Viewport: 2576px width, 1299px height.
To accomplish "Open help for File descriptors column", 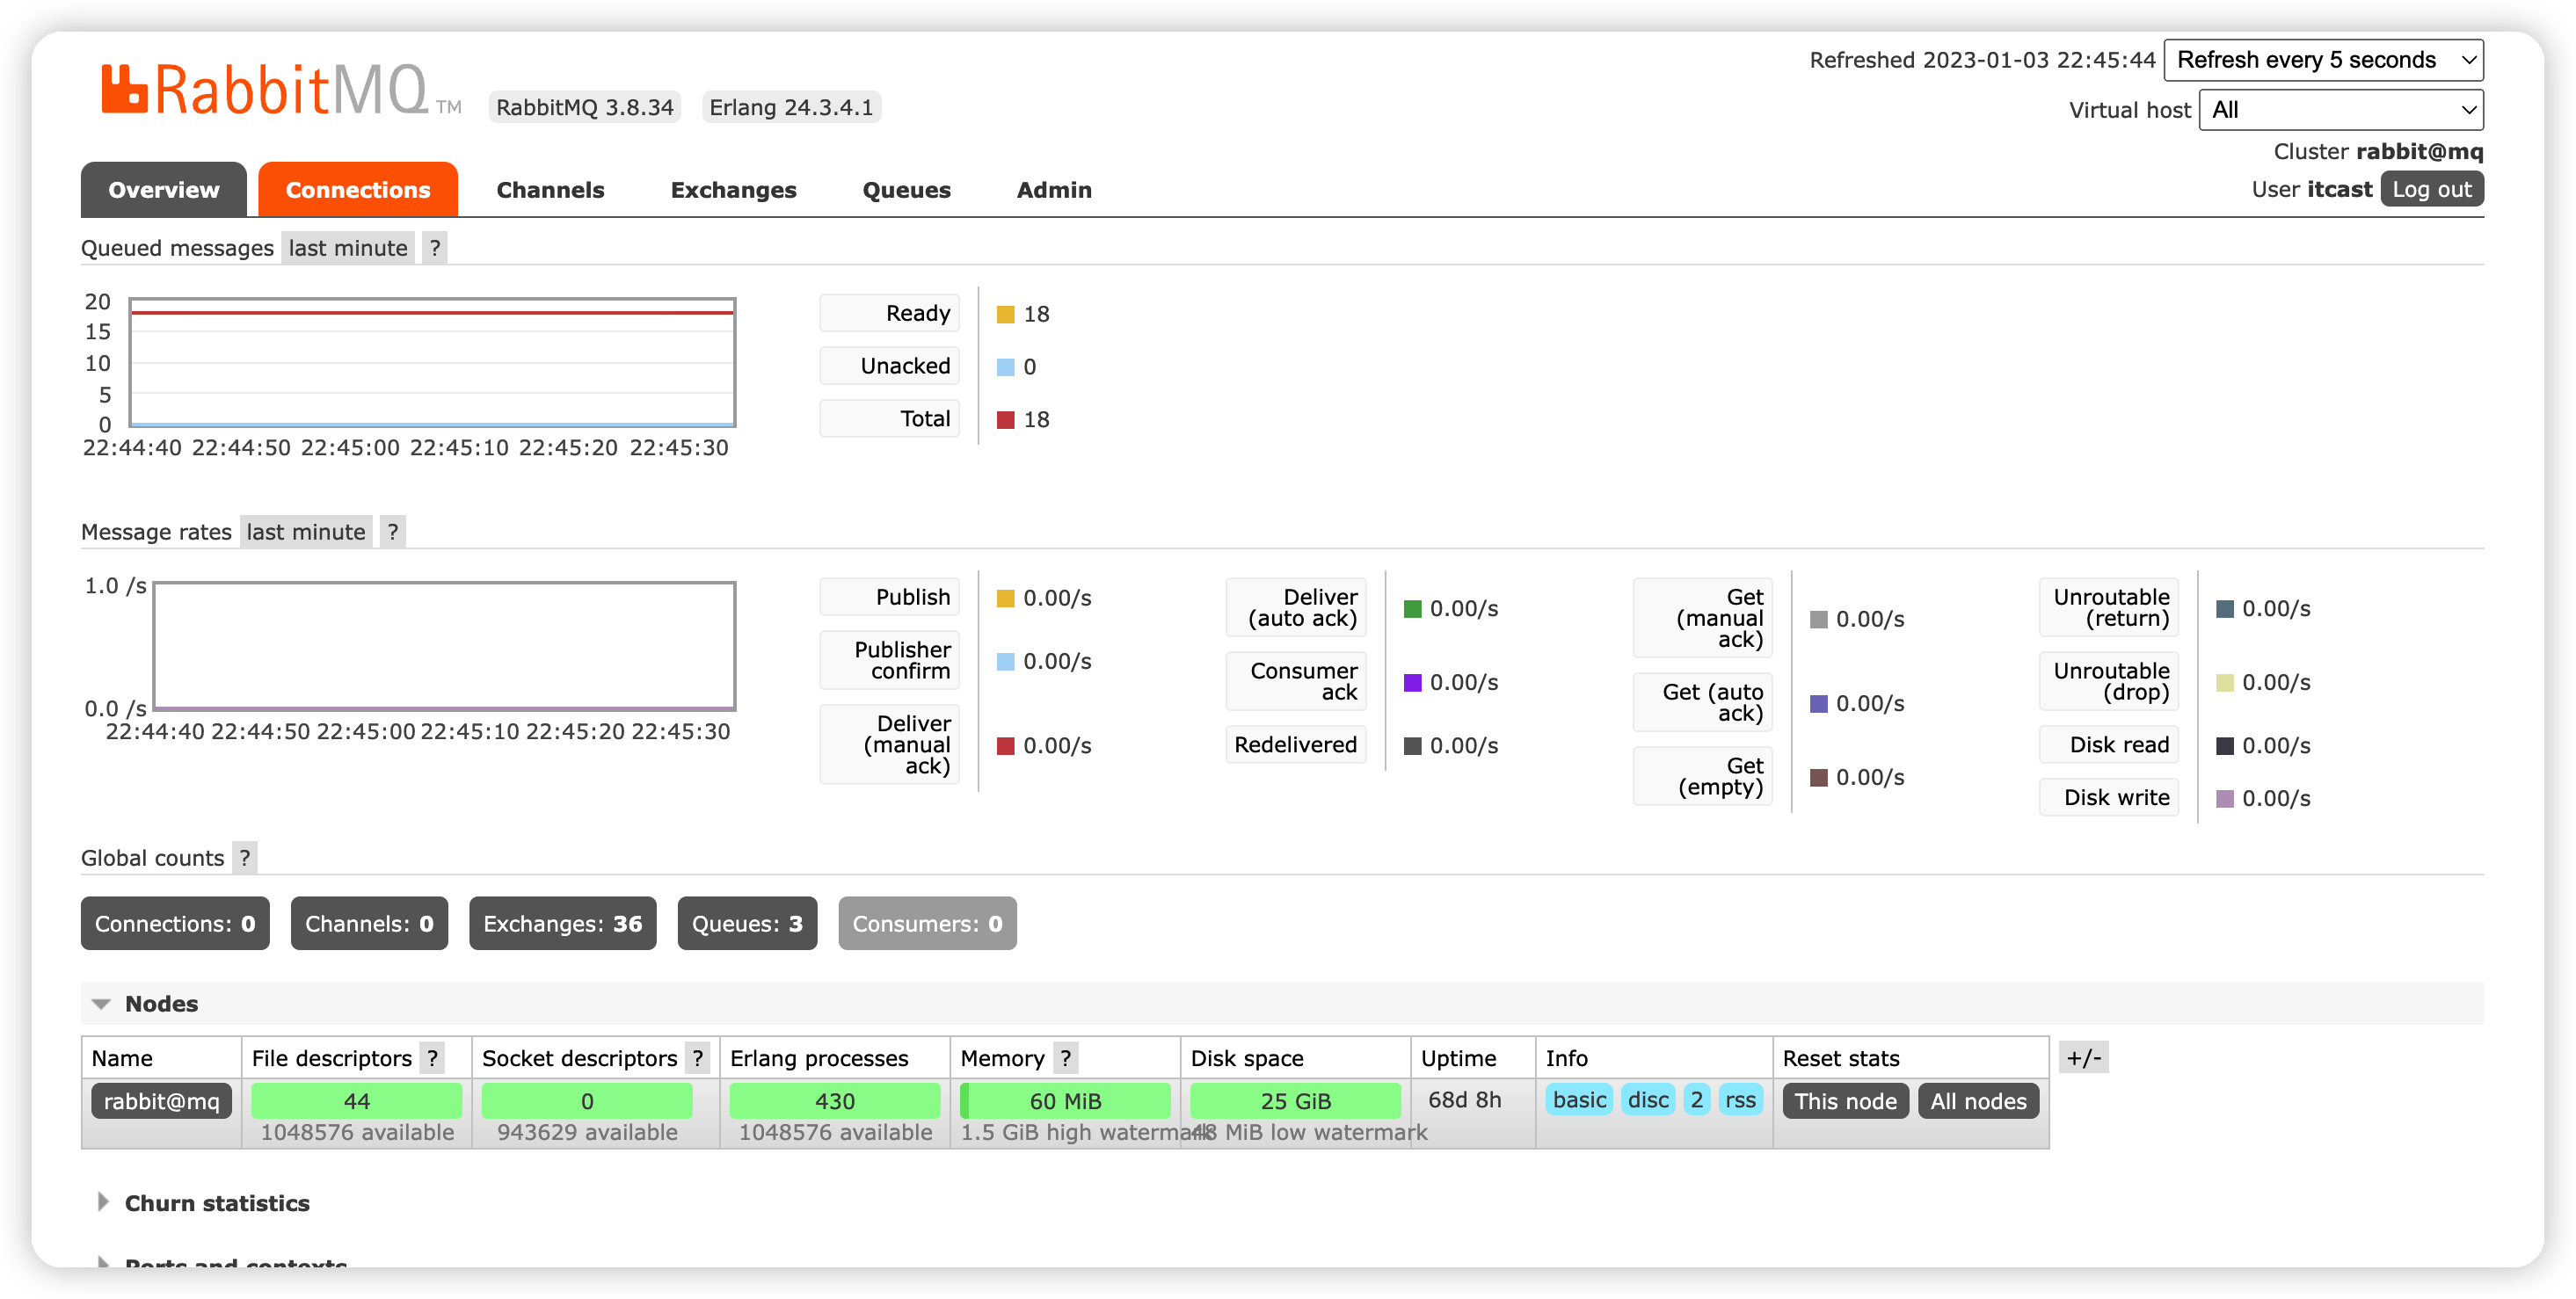I will click(433, 1058).
